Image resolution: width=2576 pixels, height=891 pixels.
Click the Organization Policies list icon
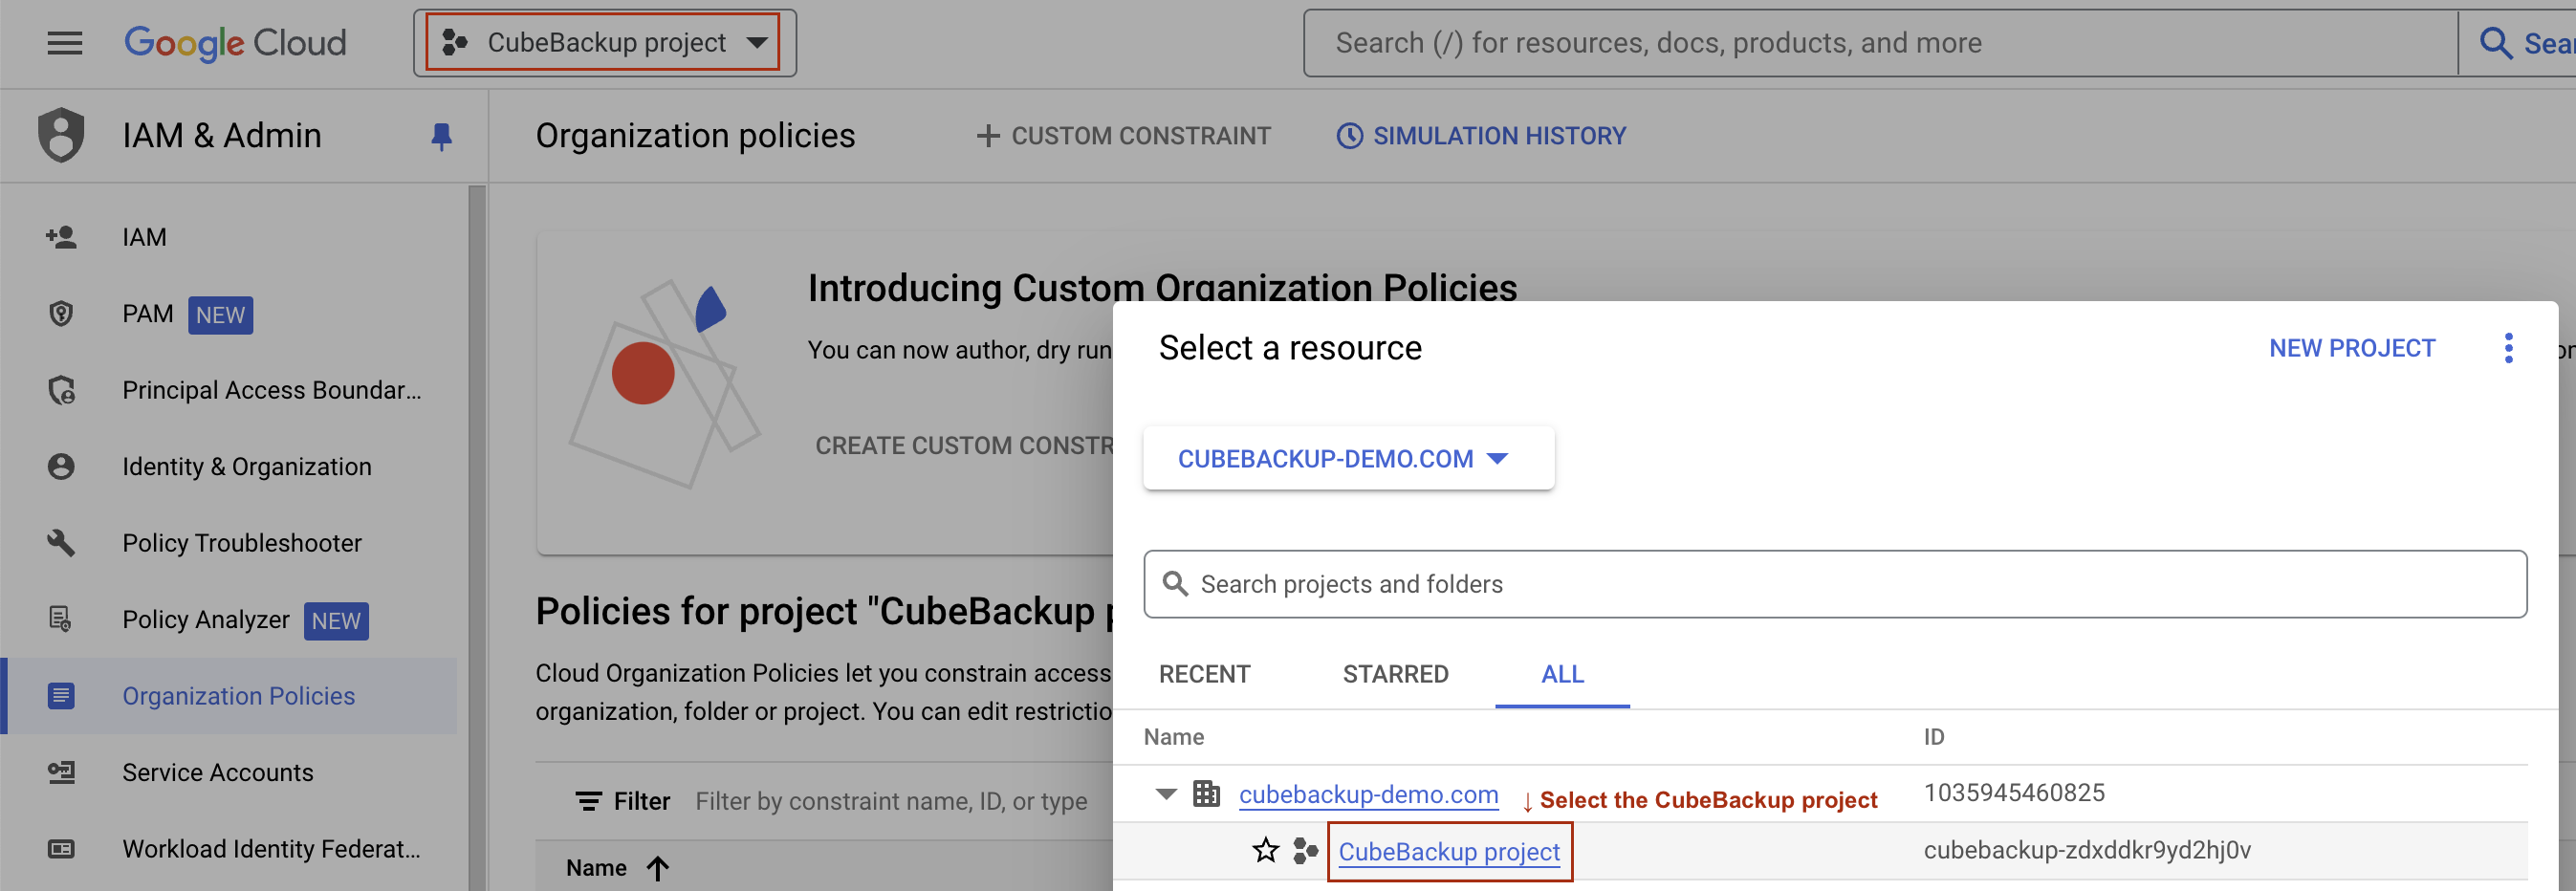click(x=61, y=696)
